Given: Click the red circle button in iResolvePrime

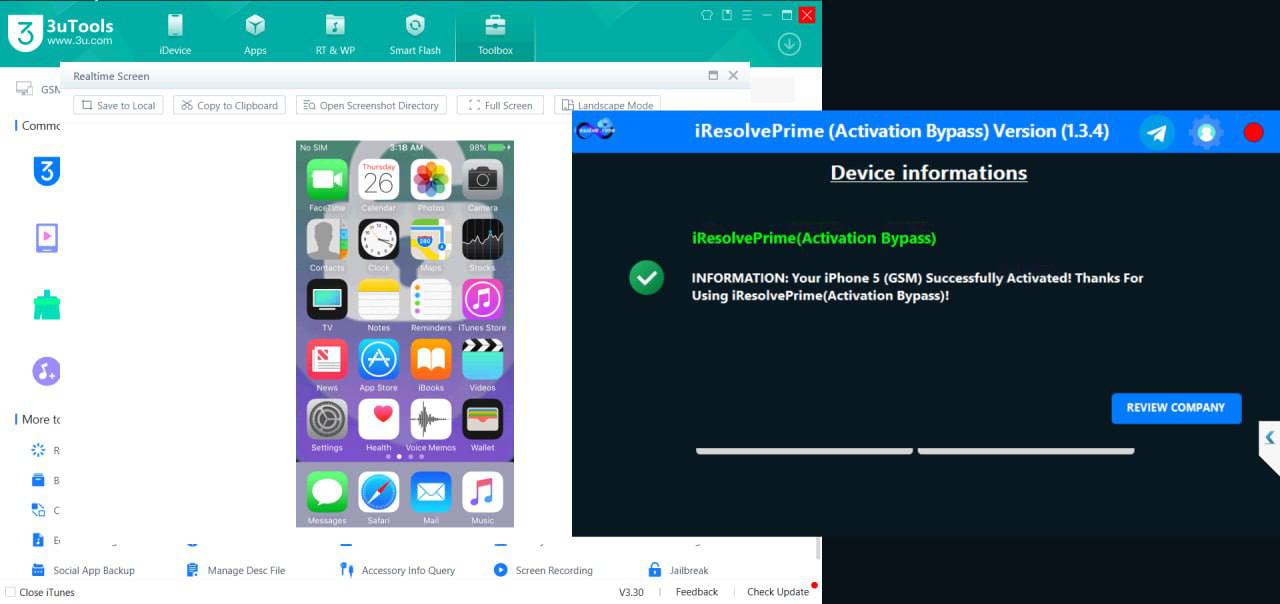Looking at the screenshot, I should tap(1253, 132).
